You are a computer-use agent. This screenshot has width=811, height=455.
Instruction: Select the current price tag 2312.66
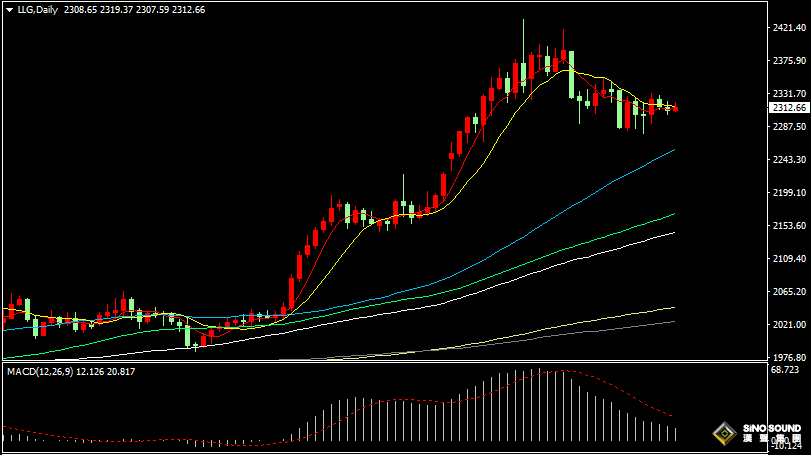point(789,108)
